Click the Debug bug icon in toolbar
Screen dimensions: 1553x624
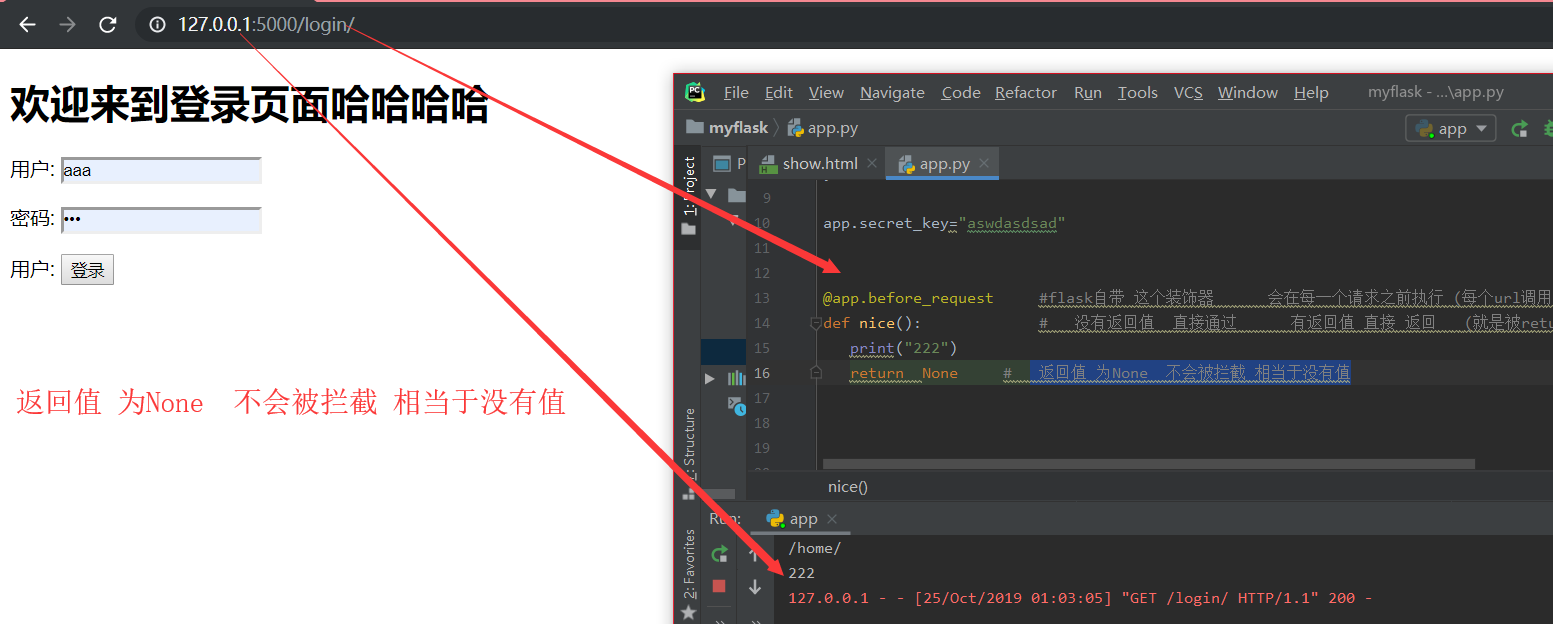[x=1548, y=129]
